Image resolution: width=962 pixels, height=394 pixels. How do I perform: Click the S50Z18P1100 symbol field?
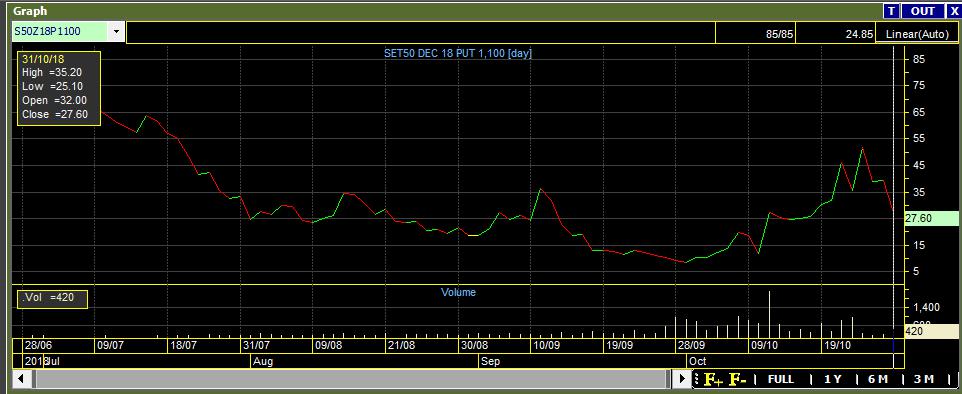[60, 32]
